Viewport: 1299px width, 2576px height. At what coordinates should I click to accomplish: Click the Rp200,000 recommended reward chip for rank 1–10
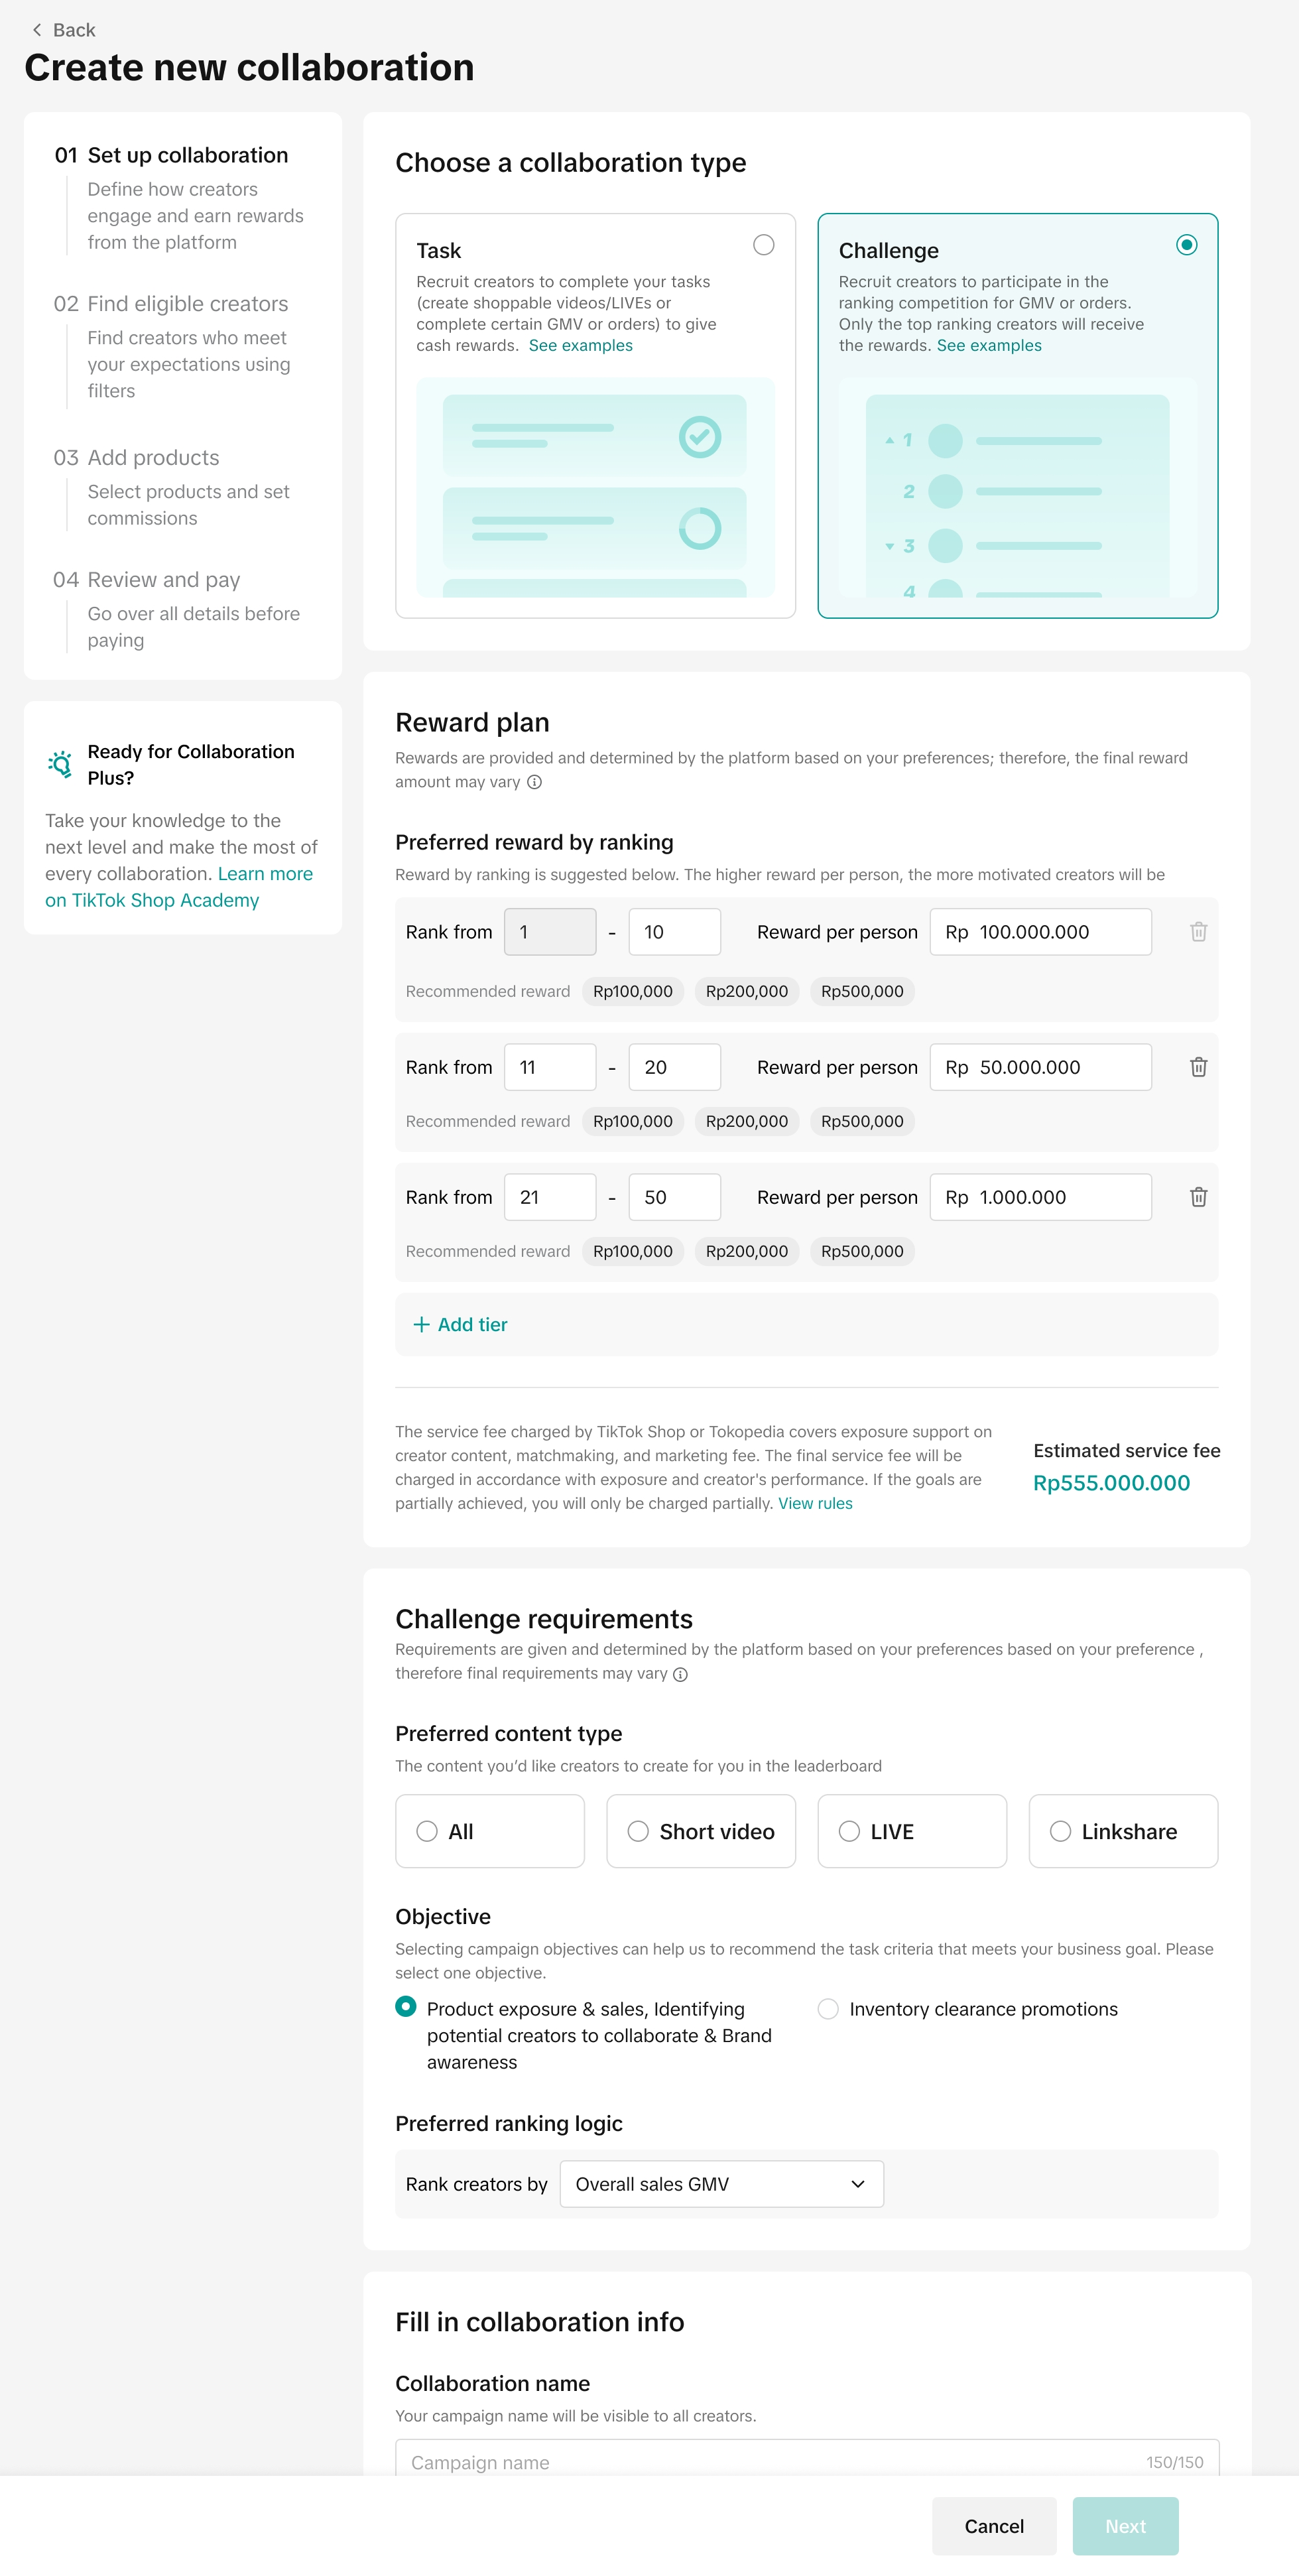tap(746, 991)
